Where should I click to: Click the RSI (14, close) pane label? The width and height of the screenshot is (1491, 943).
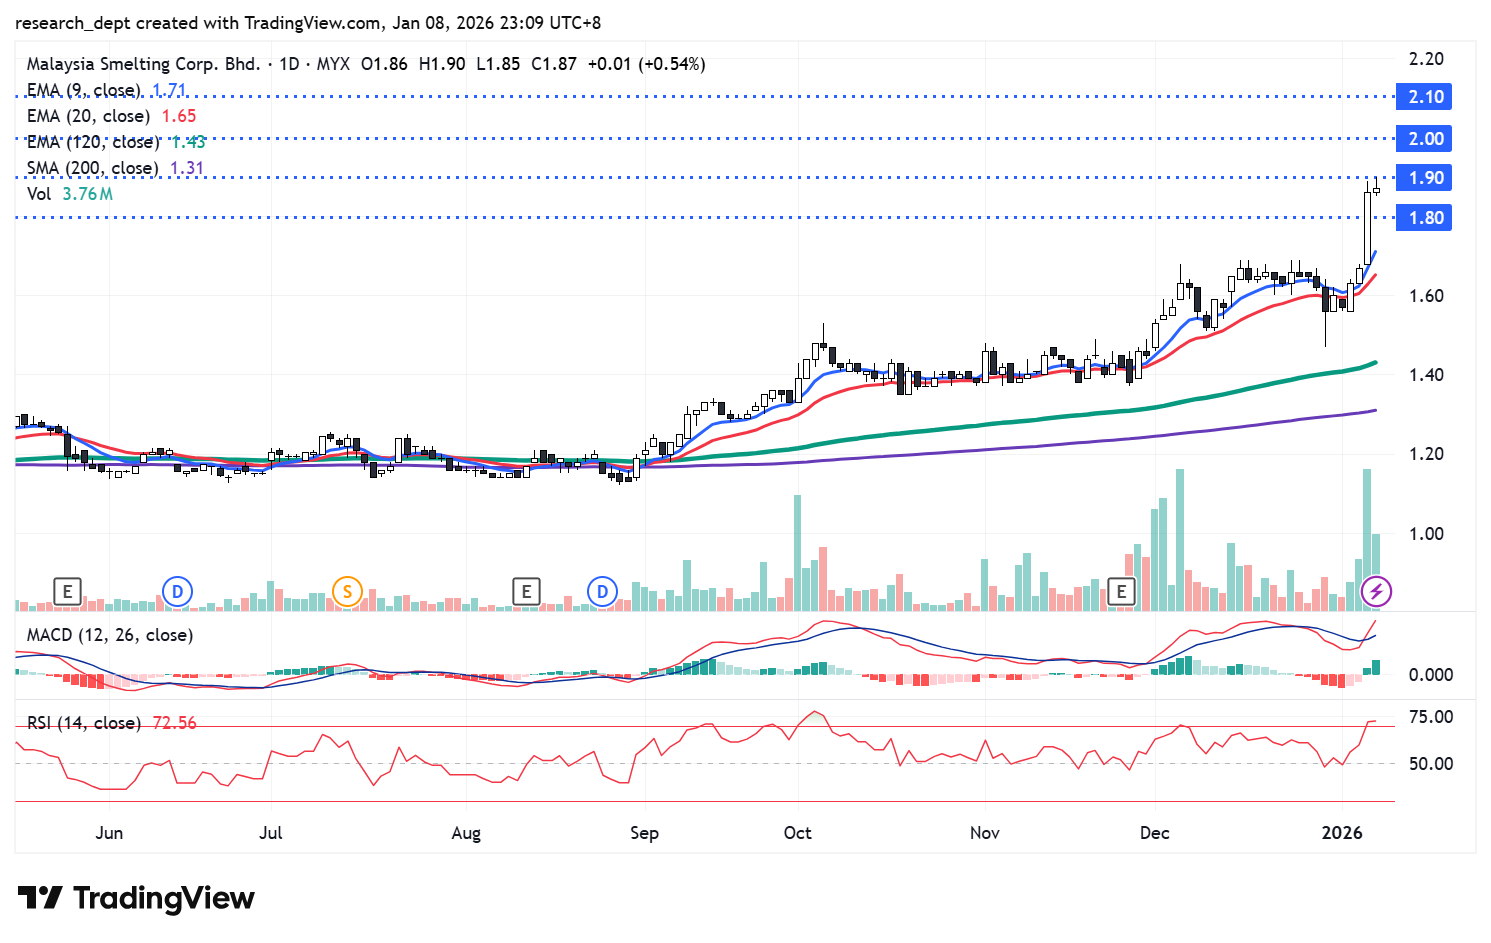83,722
